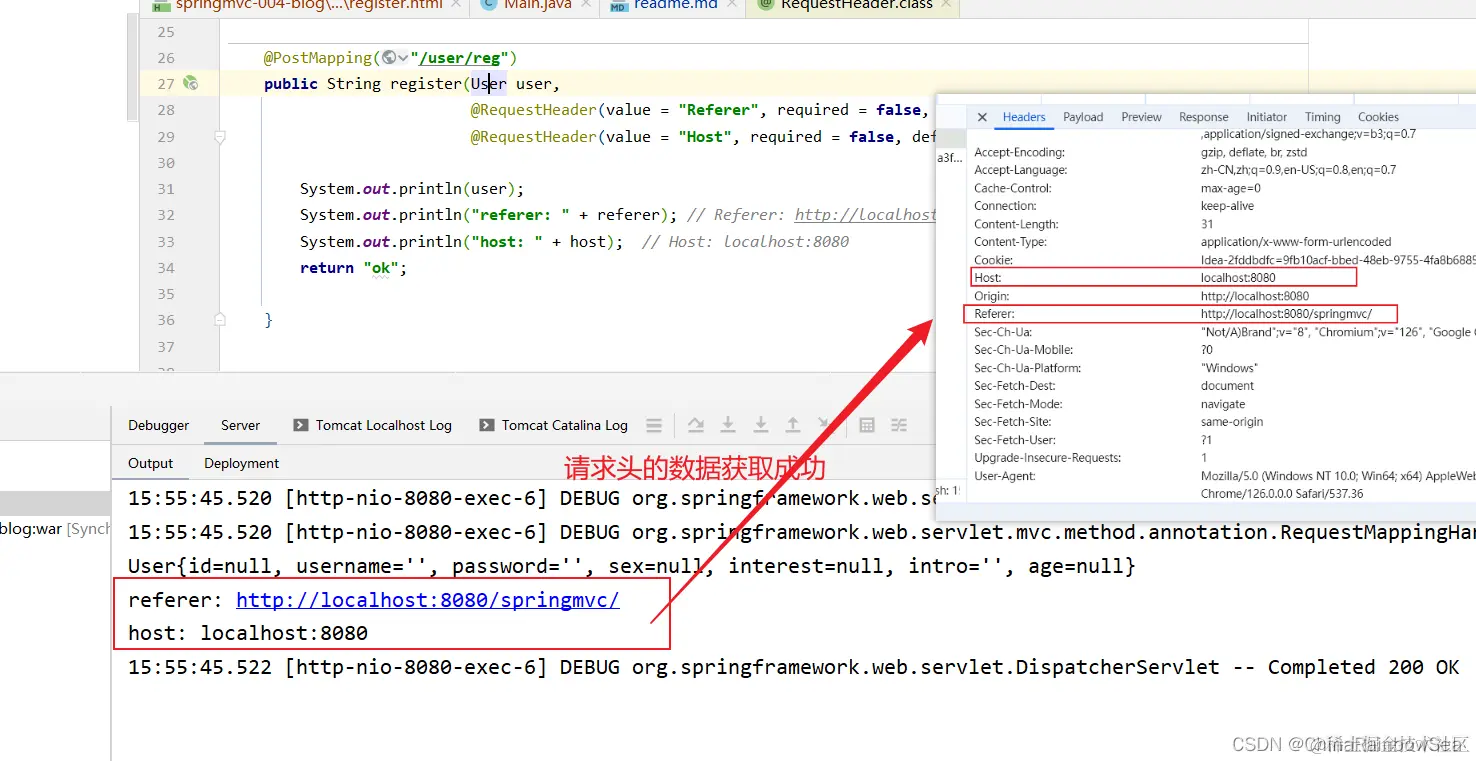Open the Cookies tab in DevTools
Screen dimensions: 1476x761
click(1378, 117)
